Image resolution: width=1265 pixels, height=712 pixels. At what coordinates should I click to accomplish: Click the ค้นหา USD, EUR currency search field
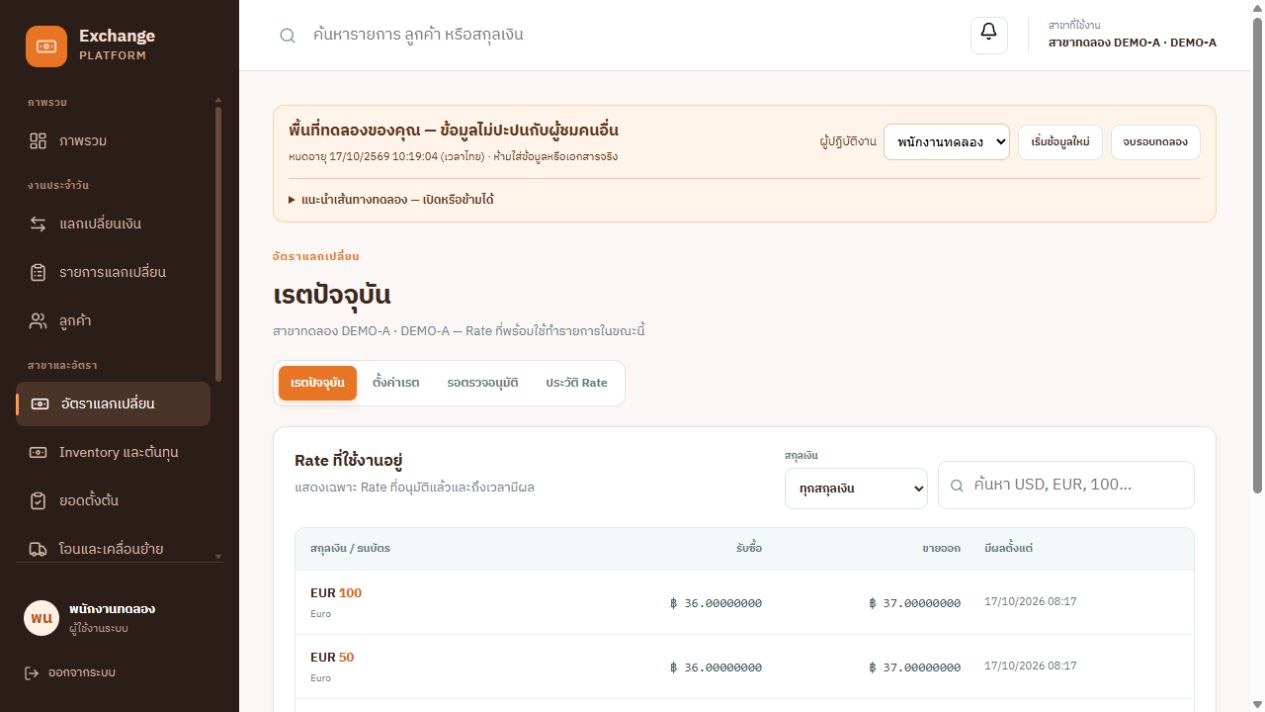click(x=1066, y=485)
